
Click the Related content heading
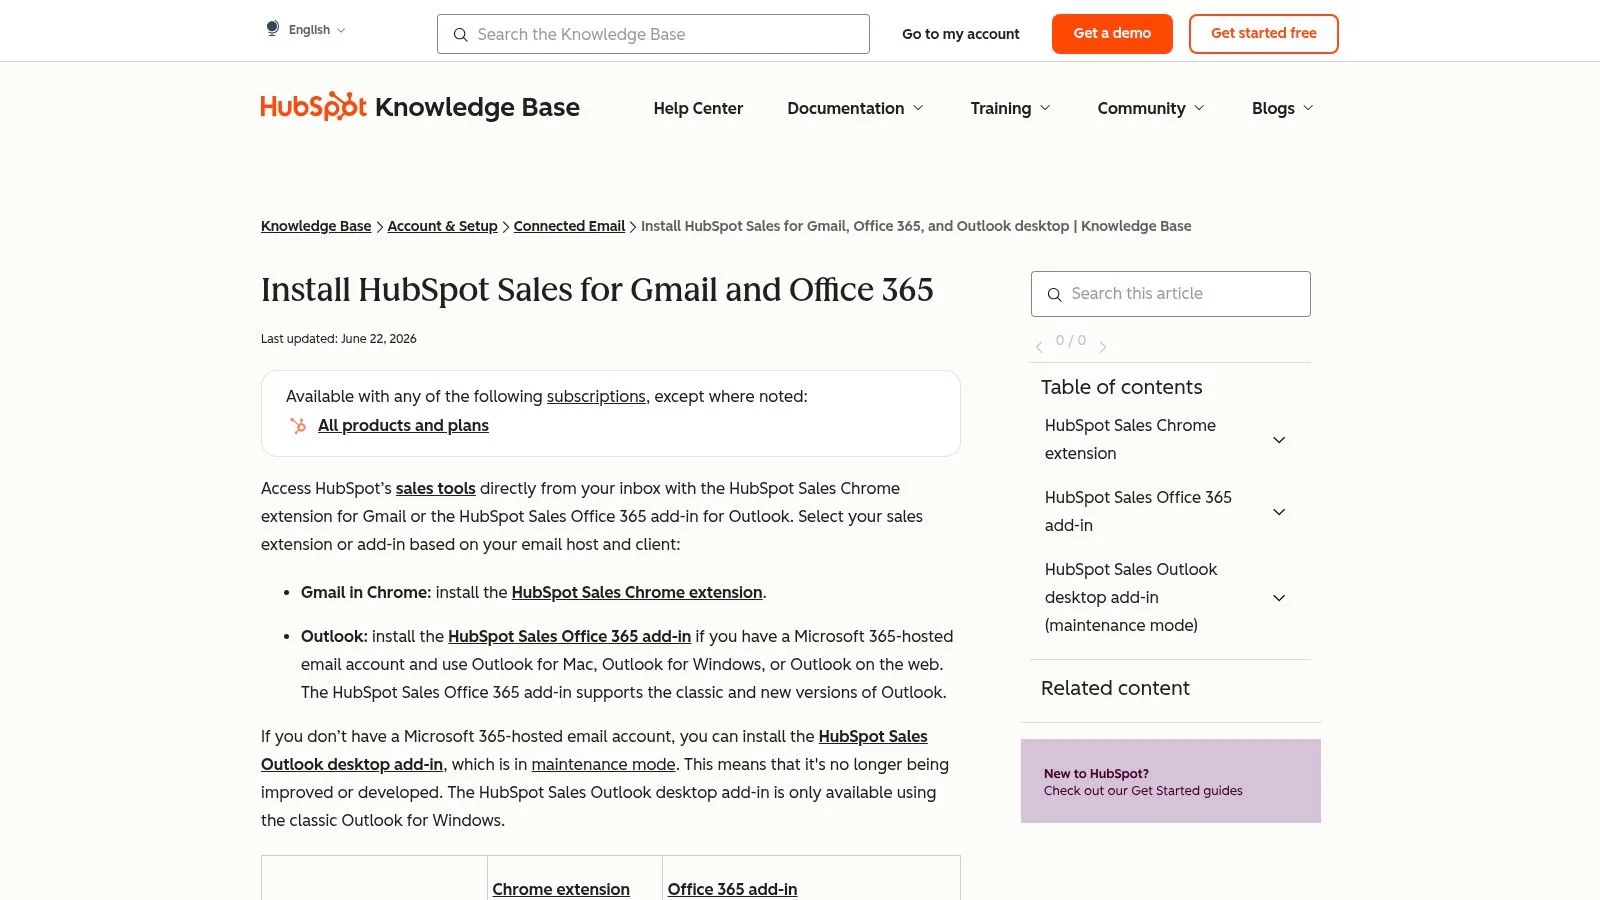(1115, 689)
